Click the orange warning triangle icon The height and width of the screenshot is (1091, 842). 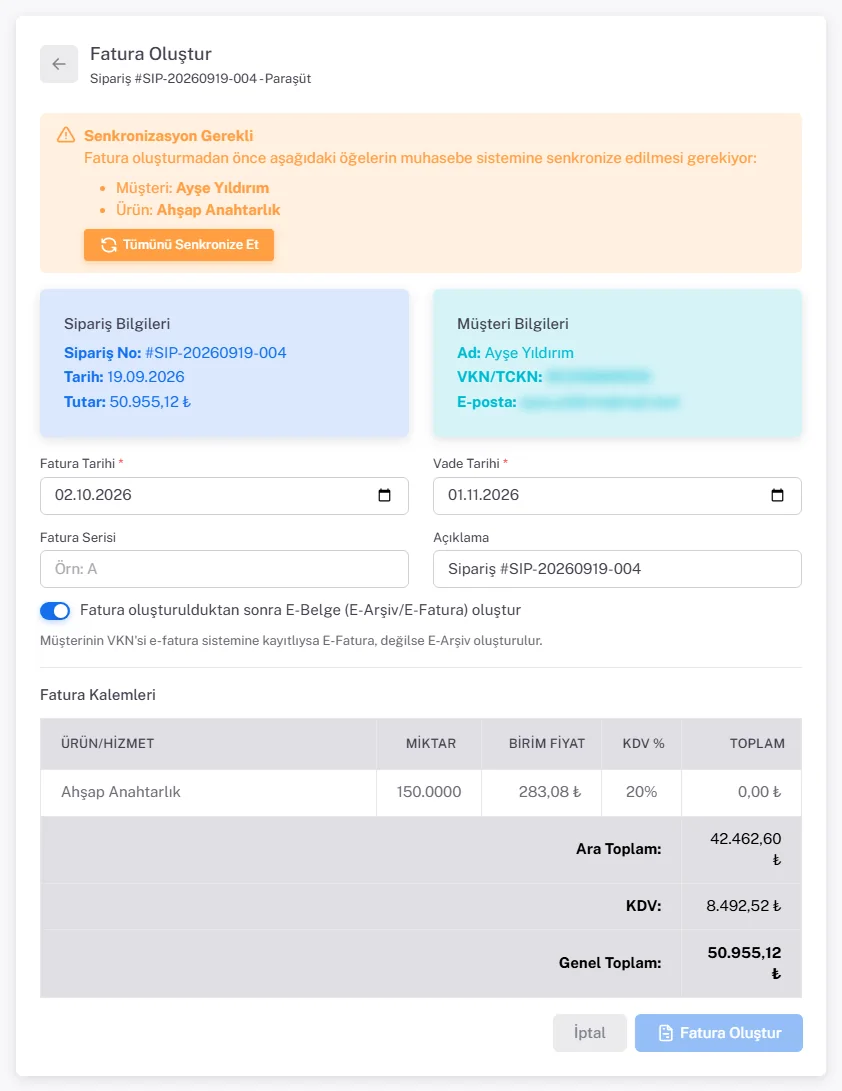pos(66,135)
